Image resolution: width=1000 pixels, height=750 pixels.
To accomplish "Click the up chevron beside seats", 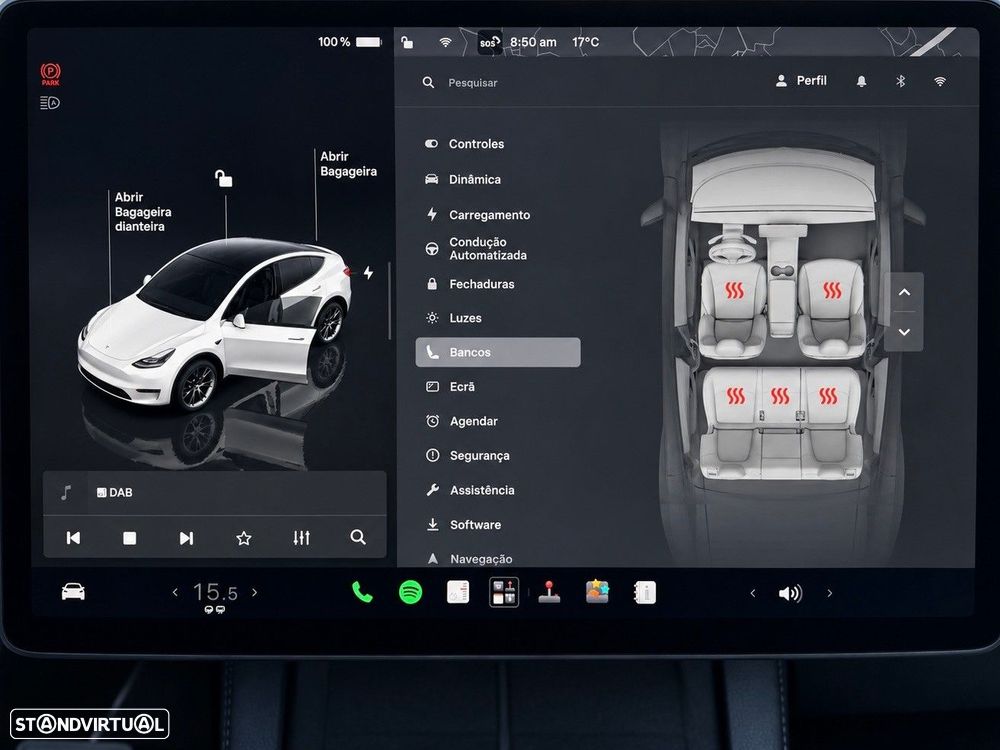I will (x=904, y=292).
